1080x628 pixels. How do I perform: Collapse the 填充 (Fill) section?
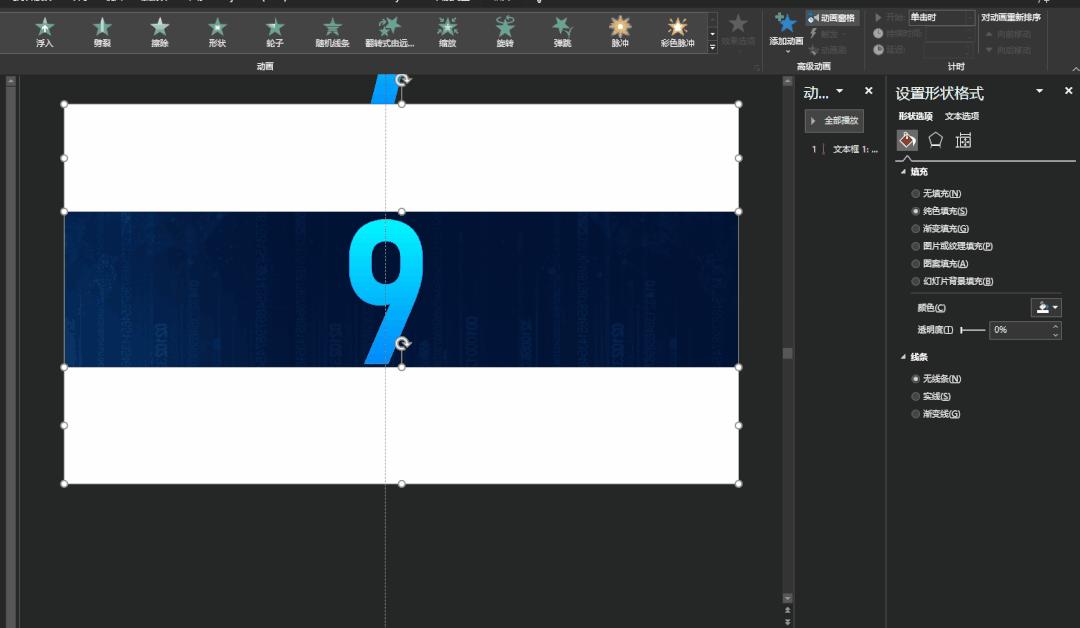904,172
